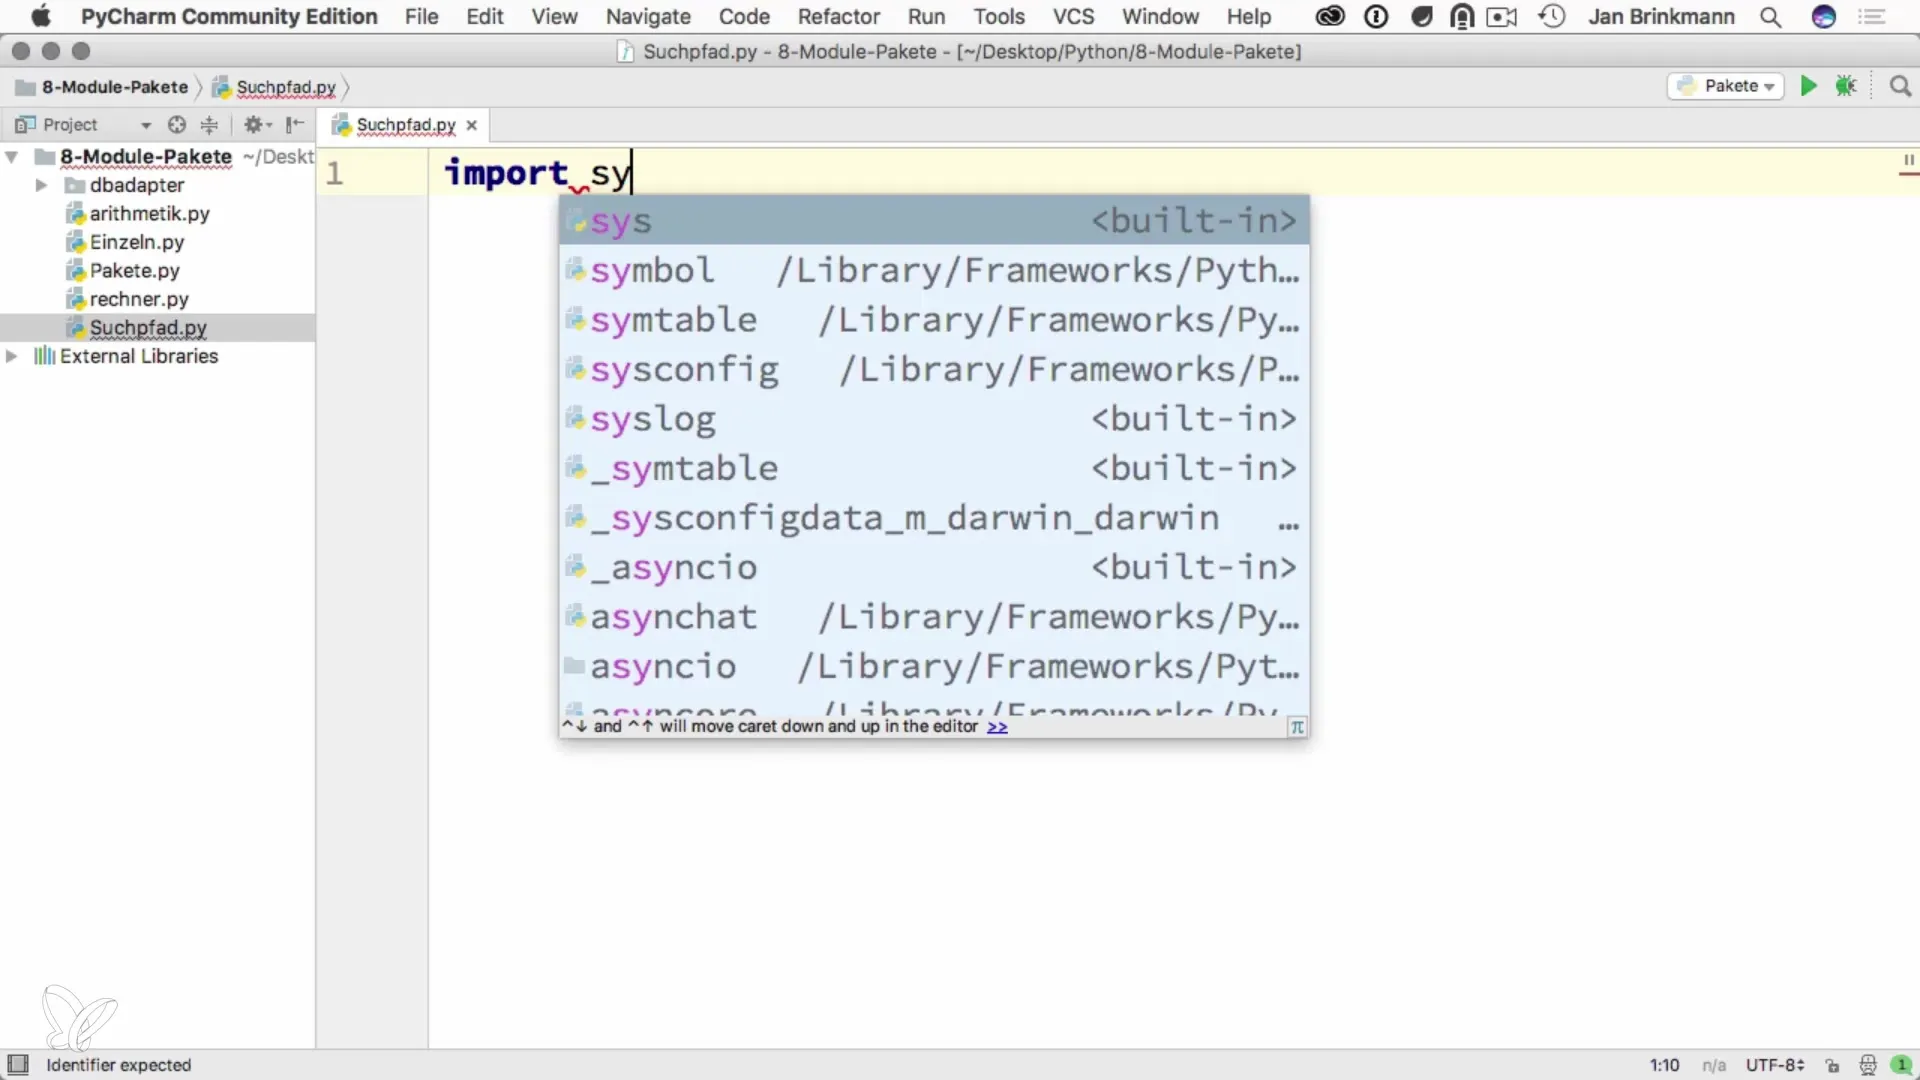Open arithmetik.py in project tree

click(x=149, y=214)
